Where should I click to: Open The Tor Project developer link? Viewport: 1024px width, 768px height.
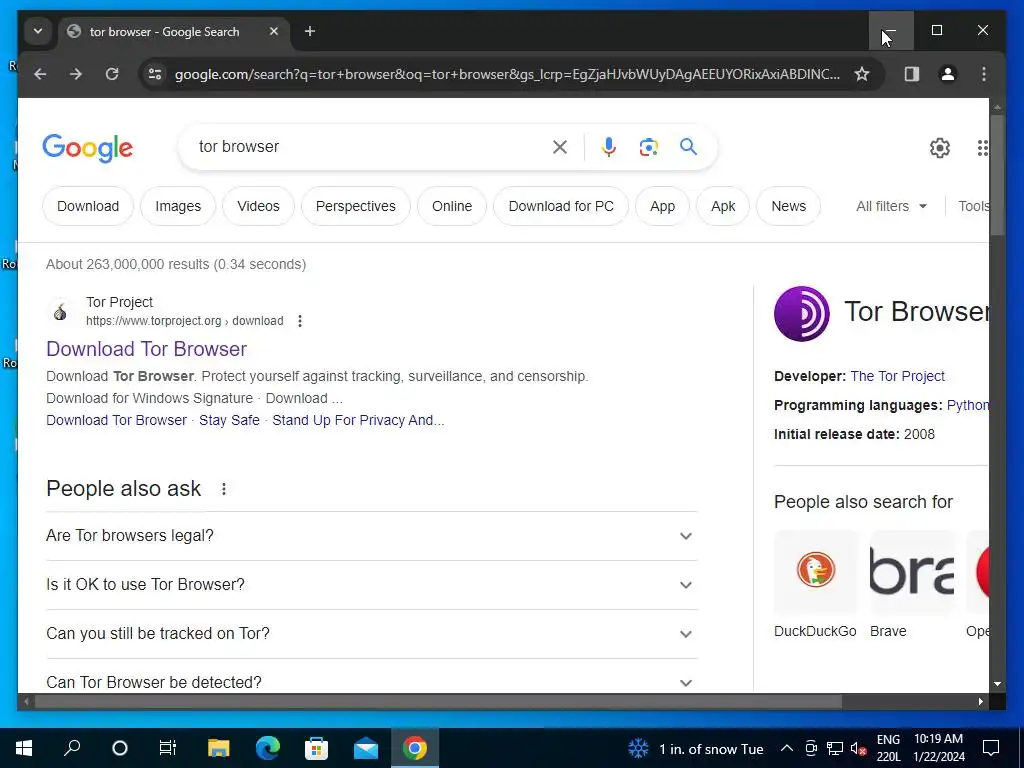(897, 377)
